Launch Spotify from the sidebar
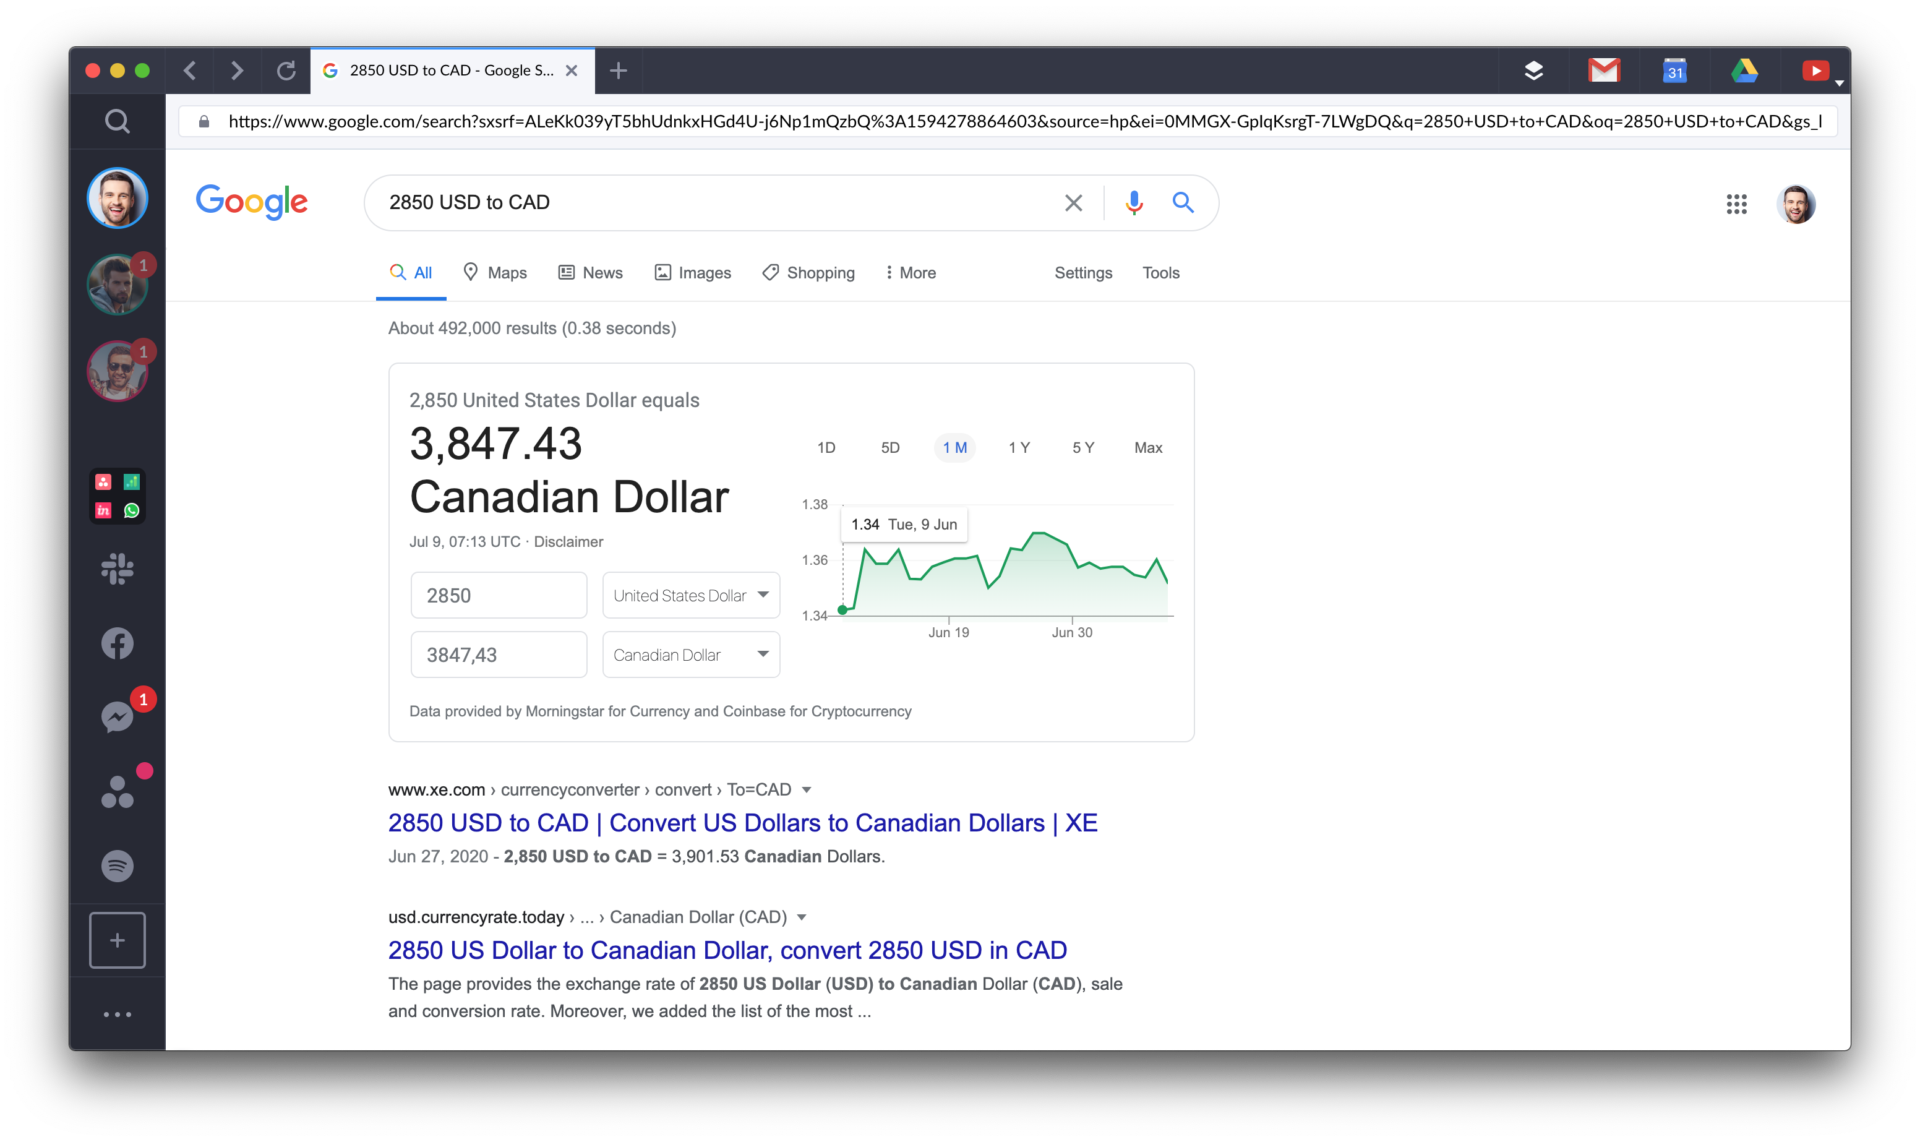The width and height of the screenshot is (1920, 1142). click(x=117, y=865)
